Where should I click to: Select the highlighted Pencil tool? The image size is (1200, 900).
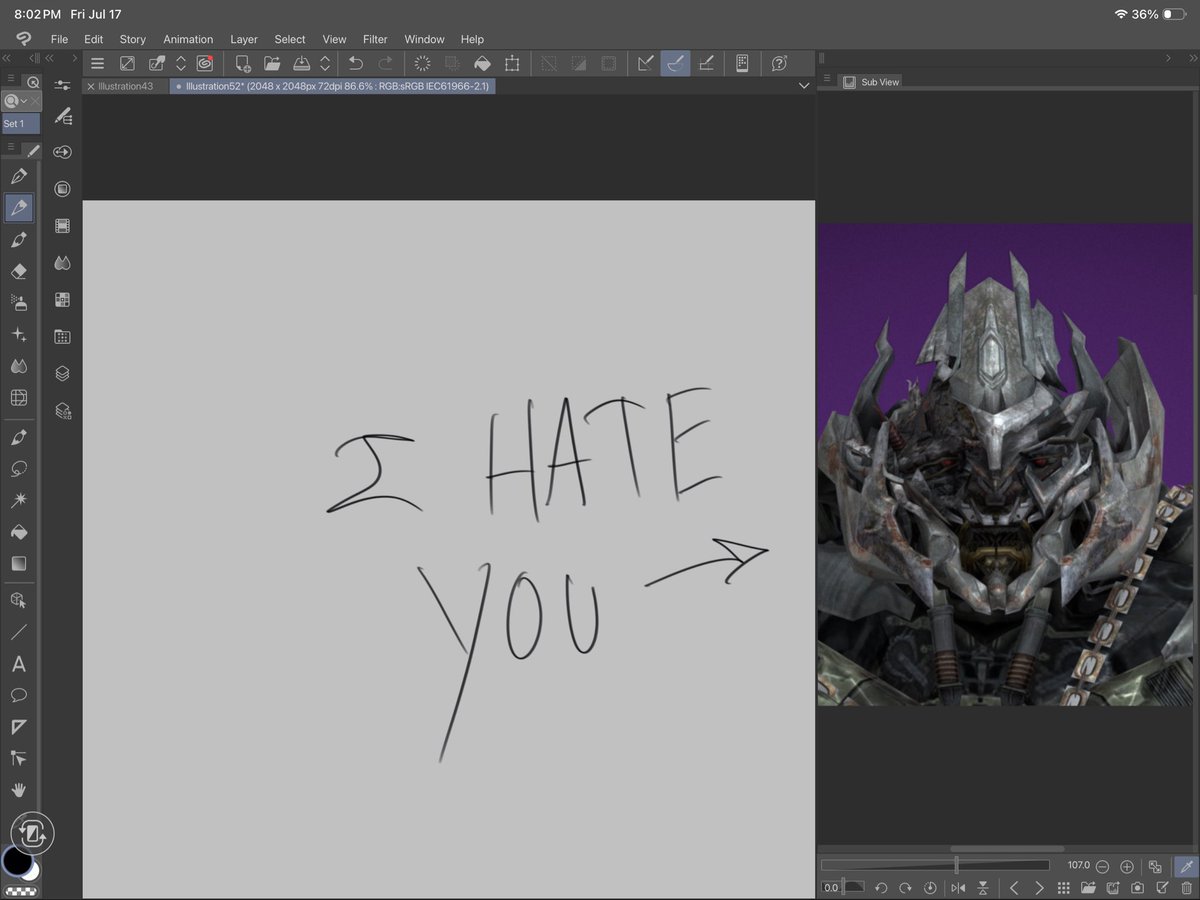pyautogui.click(x=18, y=208)
